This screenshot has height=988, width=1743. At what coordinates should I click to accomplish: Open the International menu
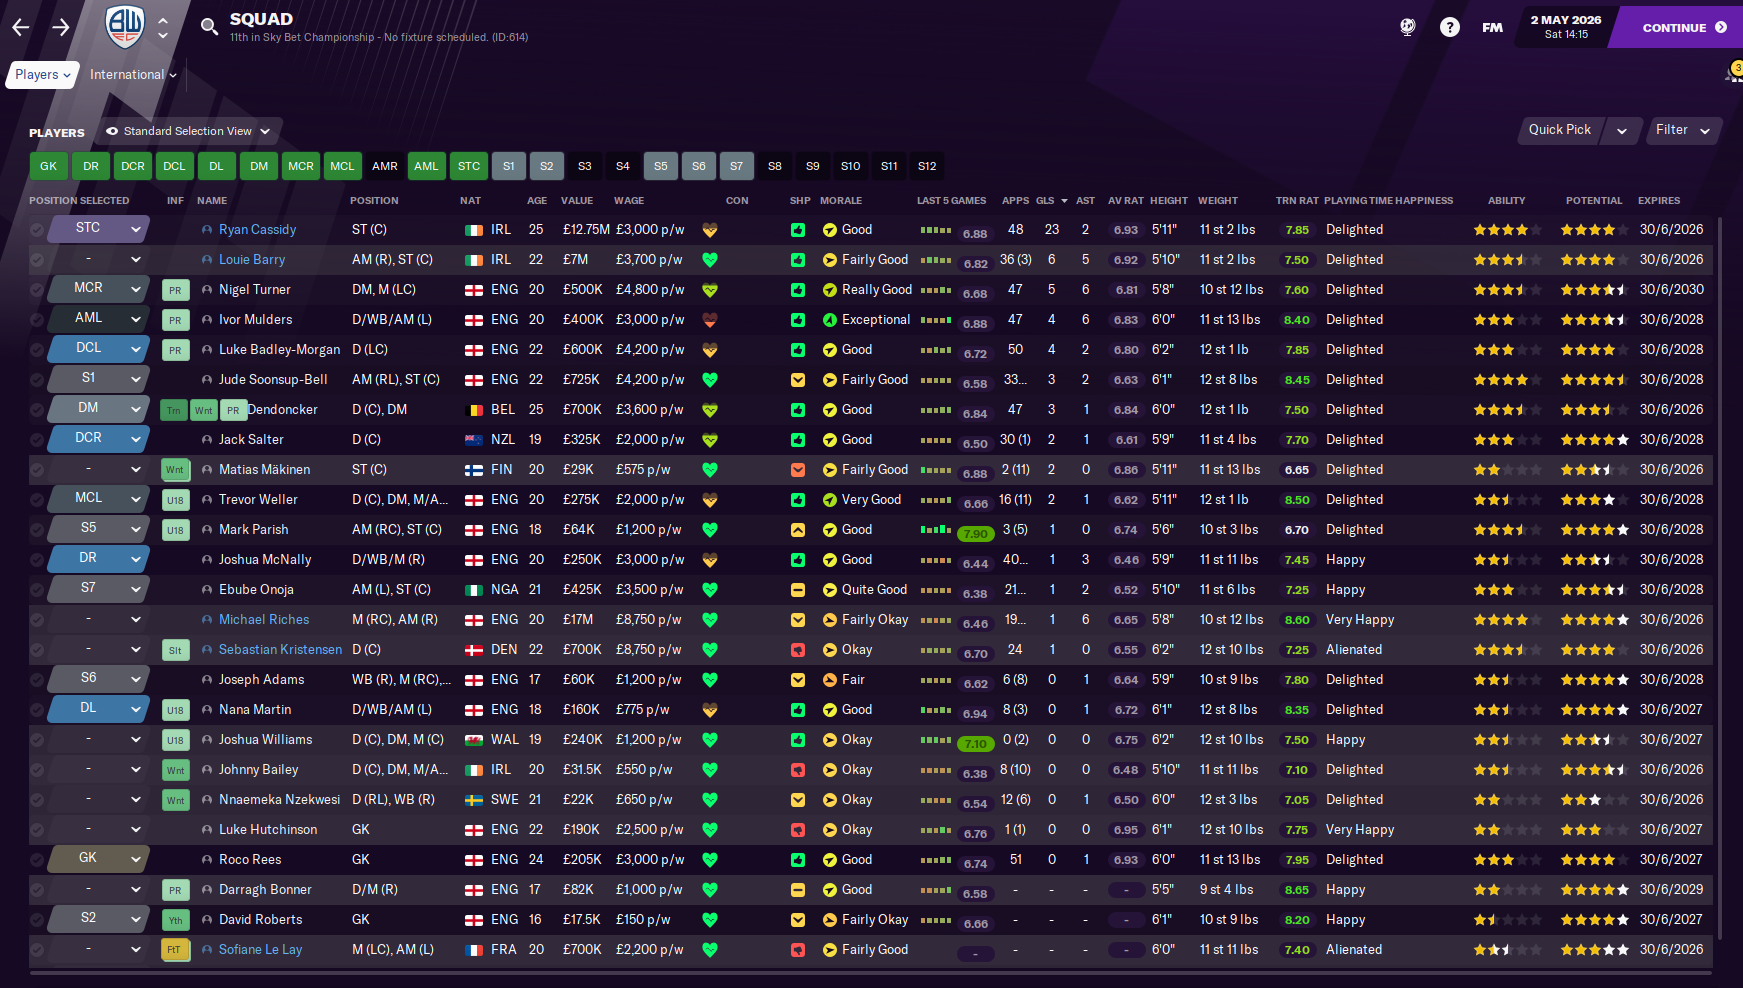(x=133, y=75)
